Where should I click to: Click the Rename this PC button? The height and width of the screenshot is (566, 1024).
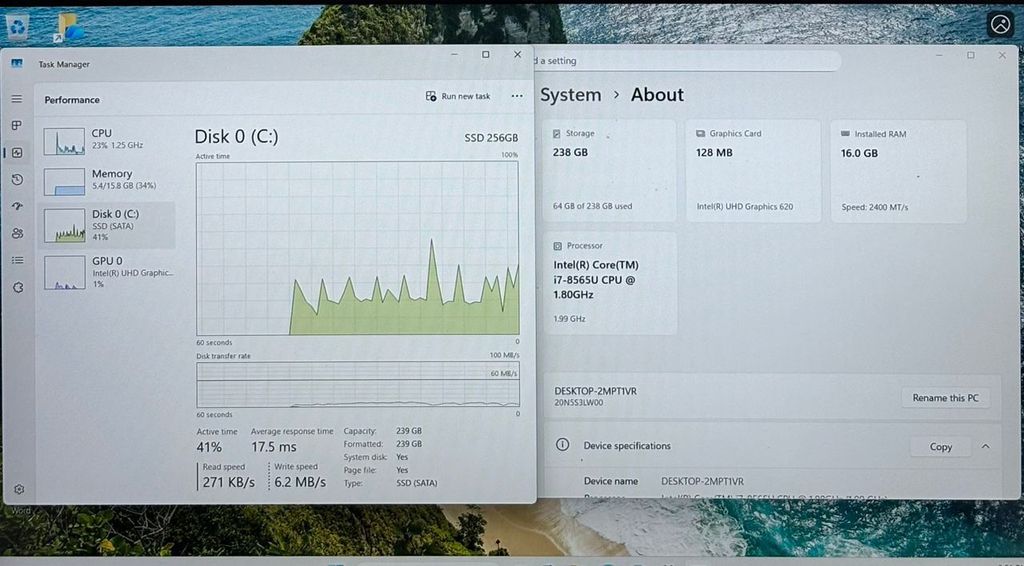point(945,398)
